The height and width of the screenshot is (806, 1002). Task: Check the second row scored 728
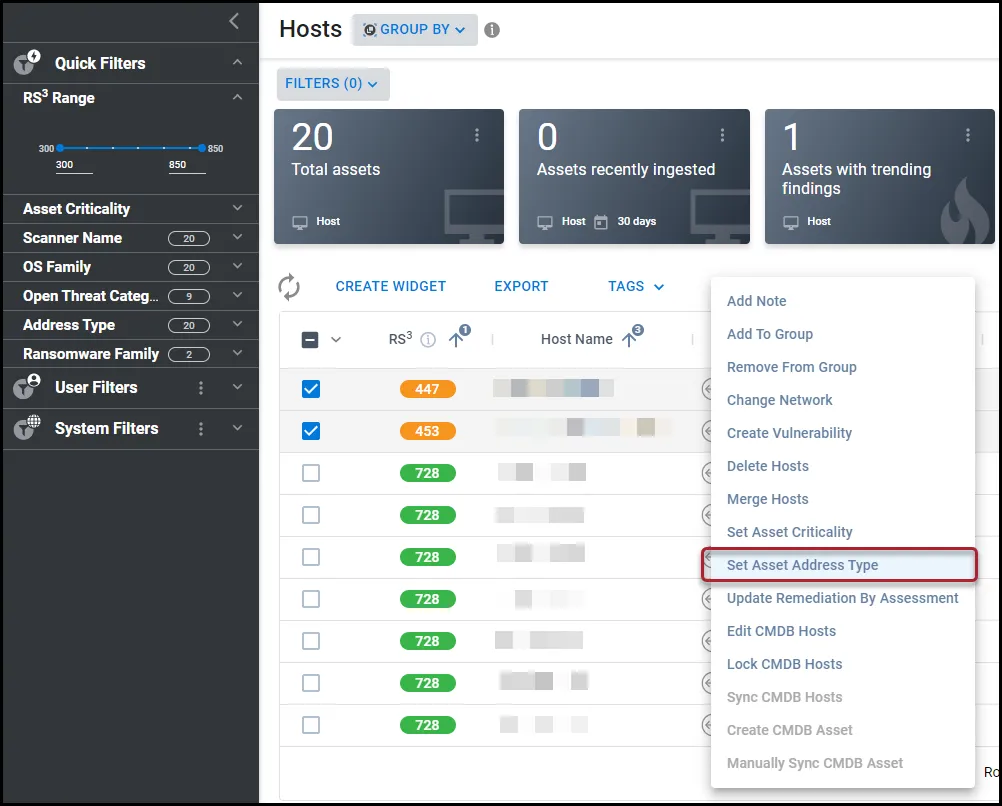tap(311, 515)
